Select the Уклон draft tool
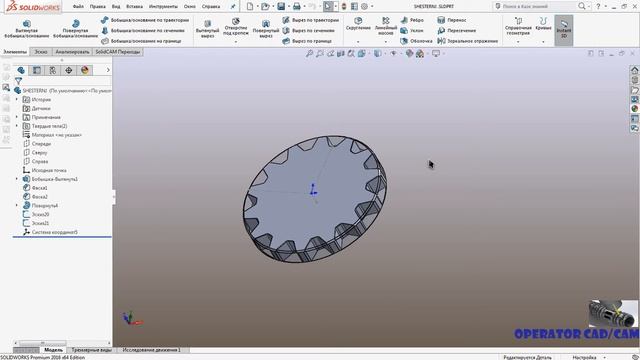This screenshot has height=360, width=640. click(412, 30)
